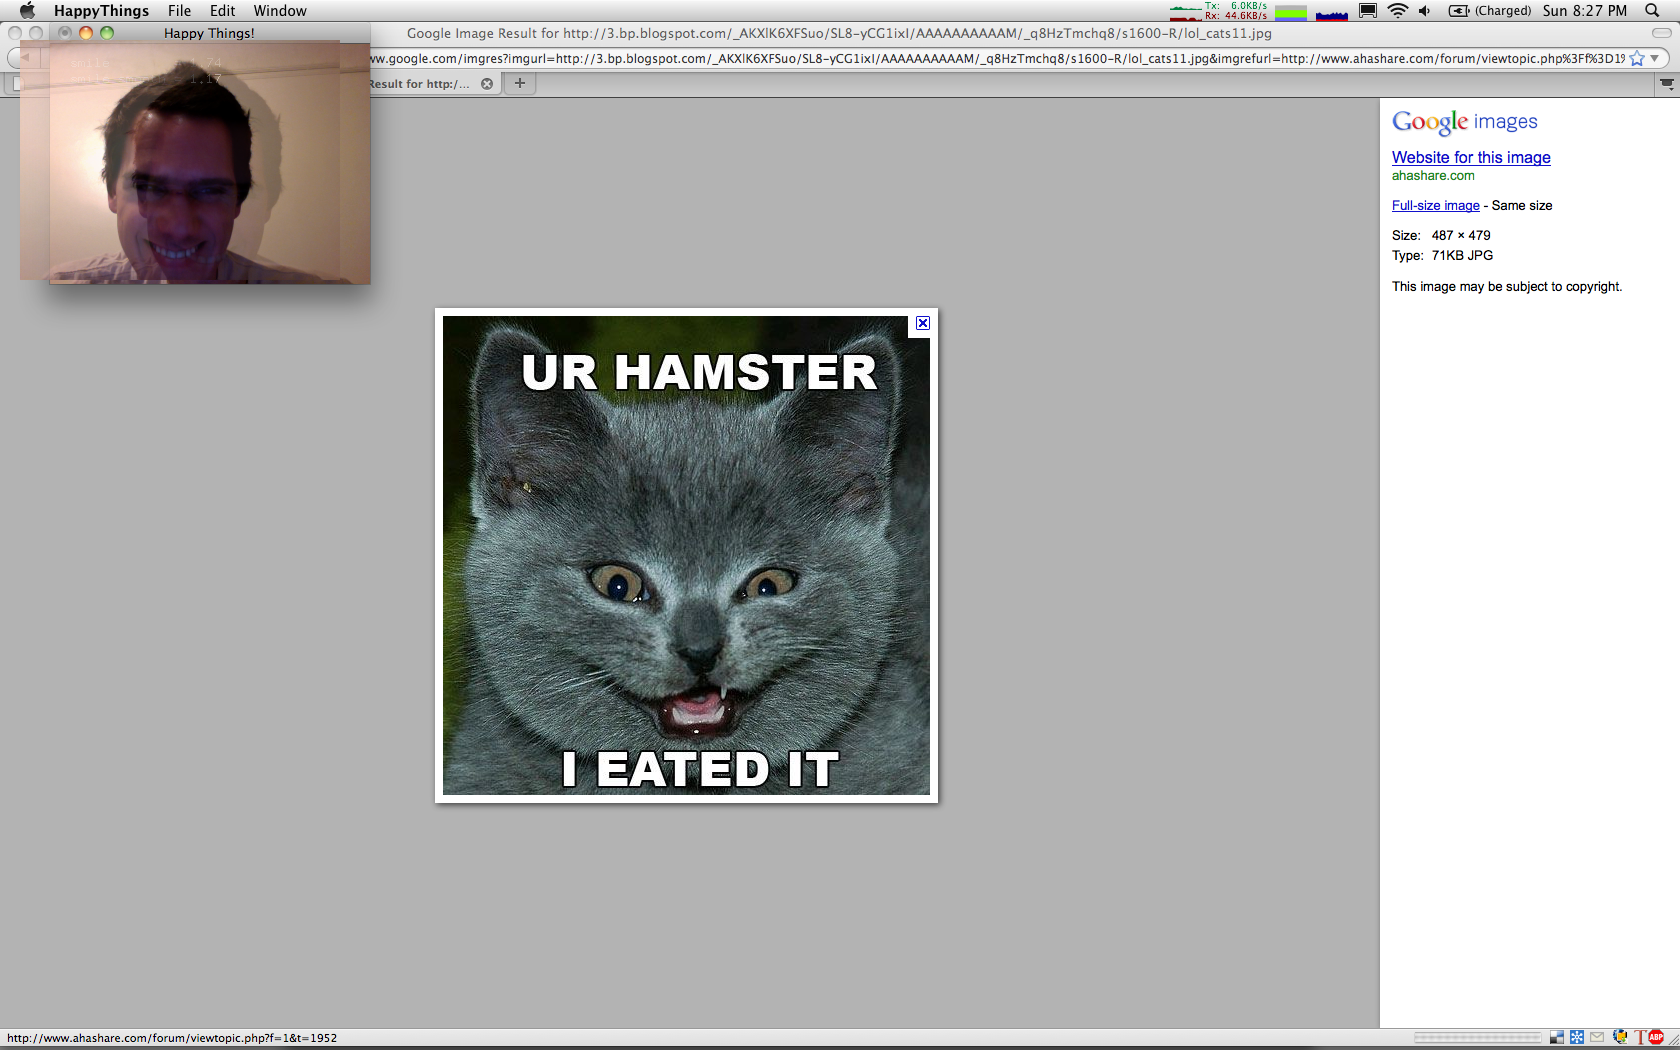1680x1050 pixels.
Task: Open Spotlight search magnifying glass
Action: (1652, 11)
